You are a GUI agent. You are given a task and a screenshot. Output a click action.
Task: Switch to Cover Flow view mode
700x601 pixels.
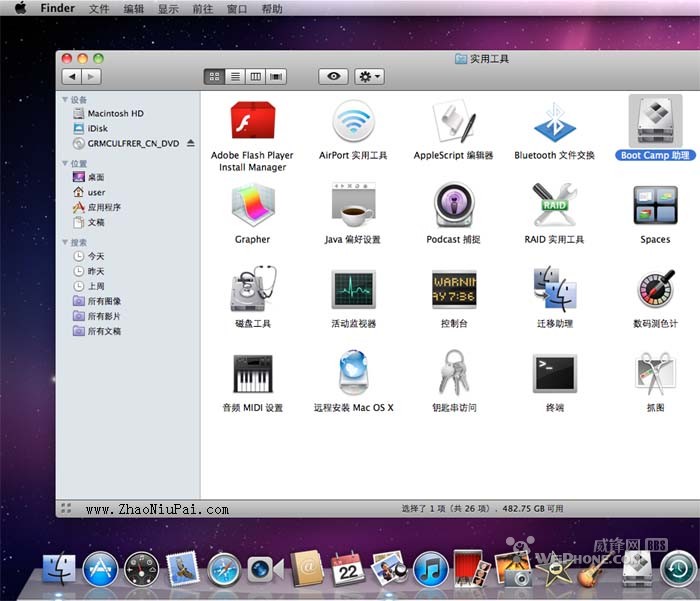[277, 76]
